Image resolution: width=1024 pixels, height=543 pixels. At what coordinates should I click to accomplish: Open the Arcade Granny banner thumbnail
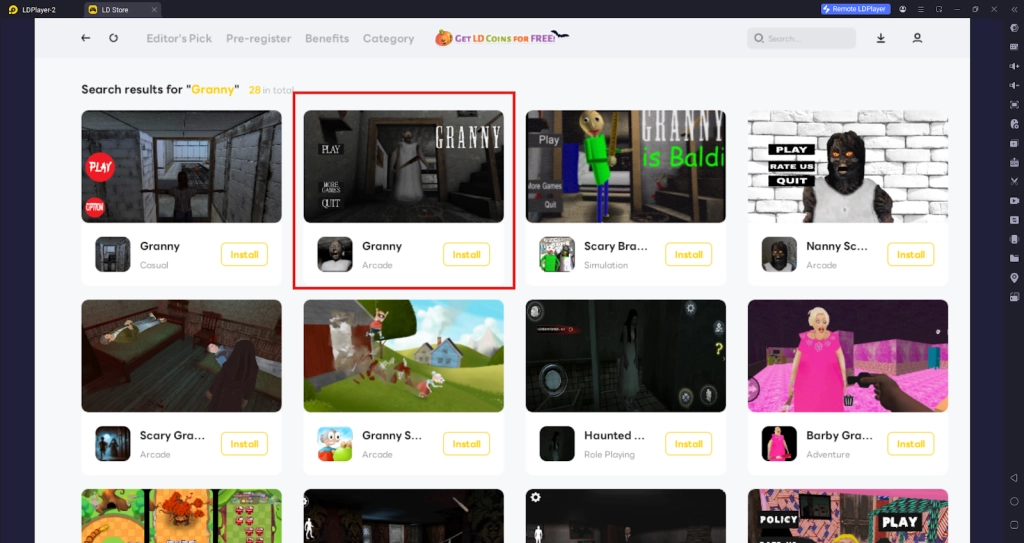(404, 167)
